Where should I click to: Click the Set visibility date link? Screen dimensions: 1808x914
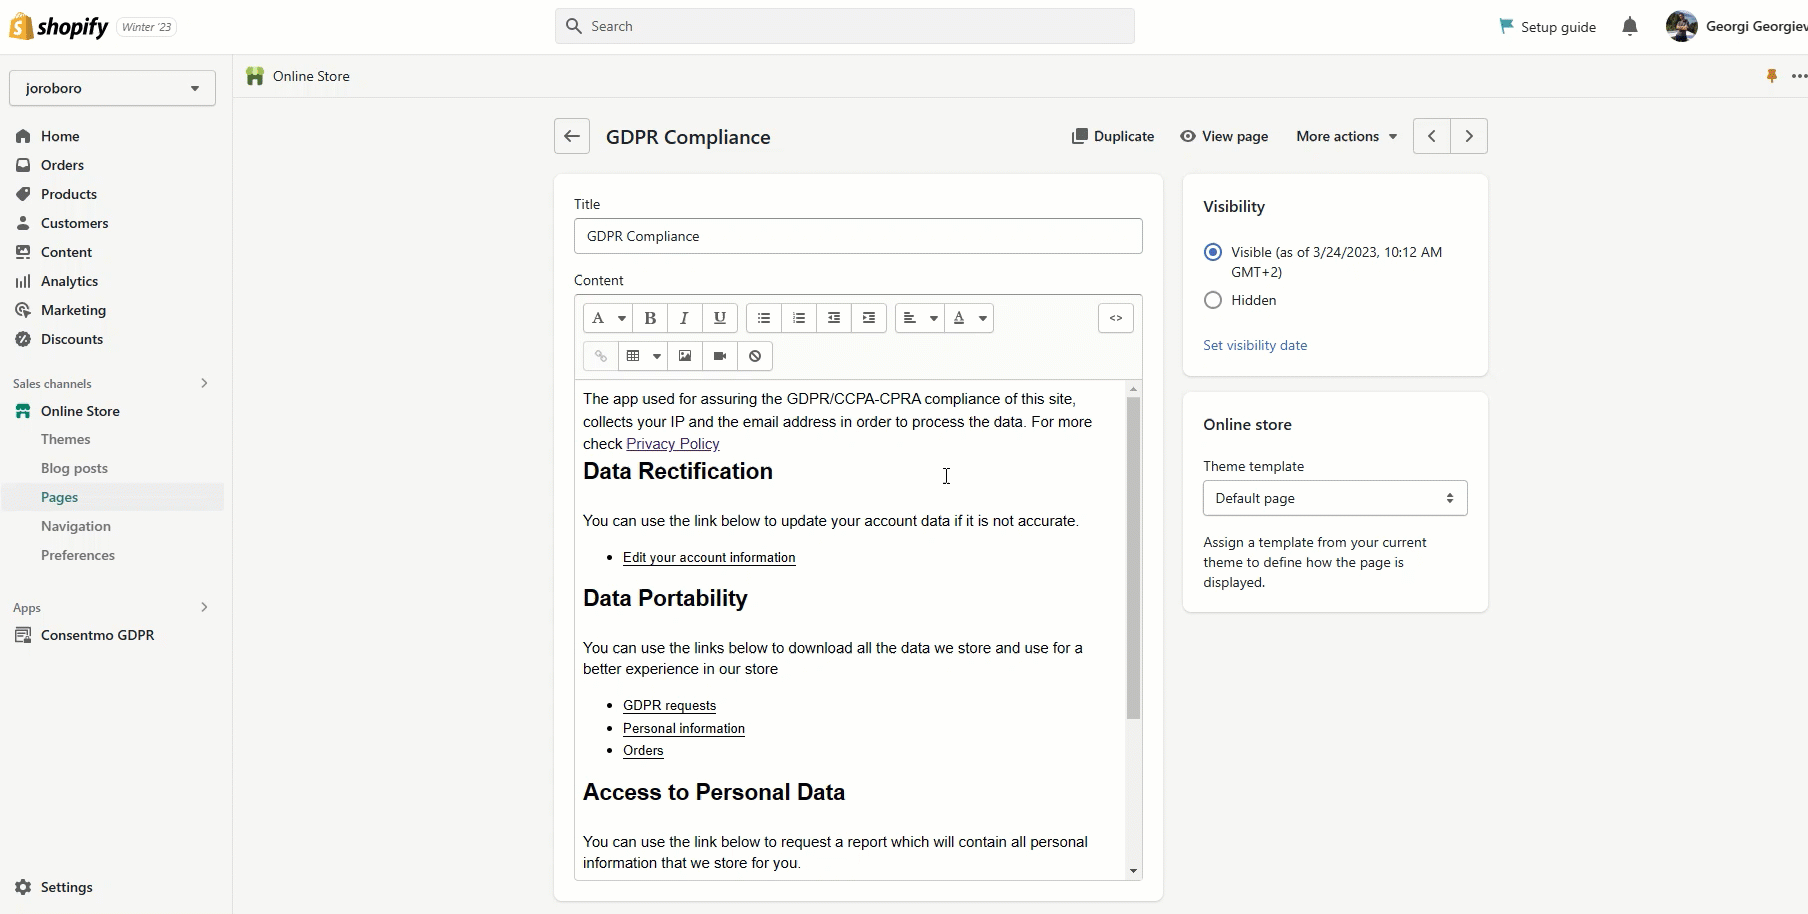click(1255, 345)
